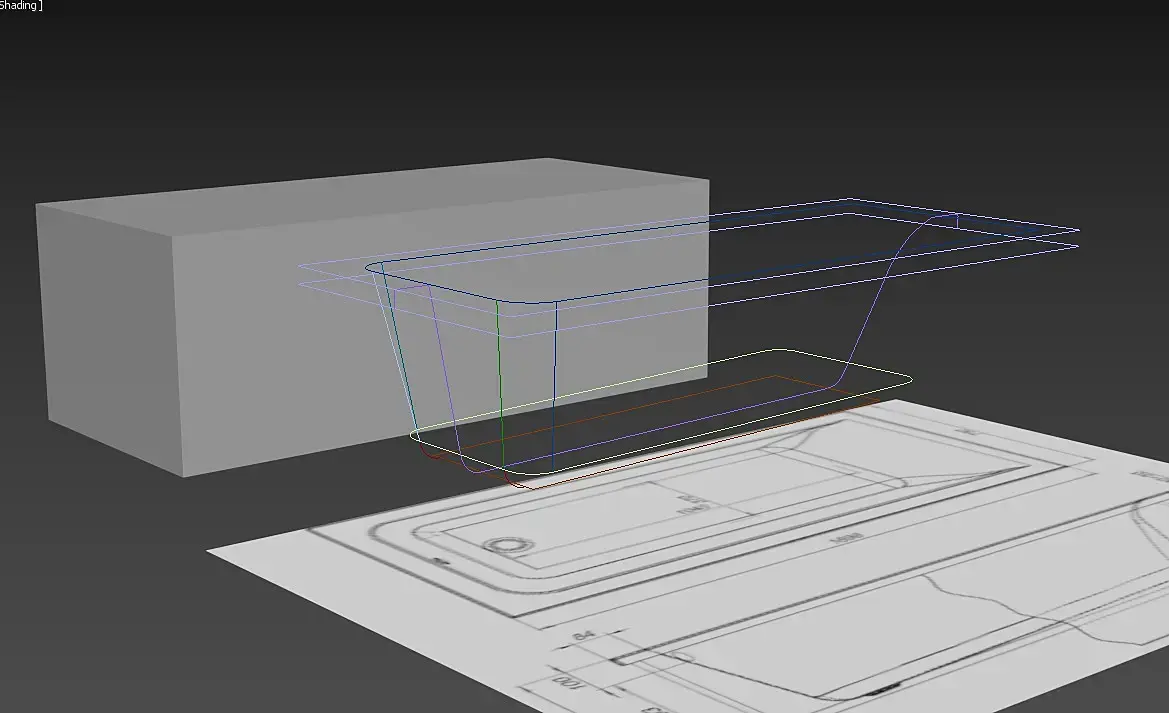Open the Shading viewport label menu
1169x713 pixels.
(x=19, y=5)
